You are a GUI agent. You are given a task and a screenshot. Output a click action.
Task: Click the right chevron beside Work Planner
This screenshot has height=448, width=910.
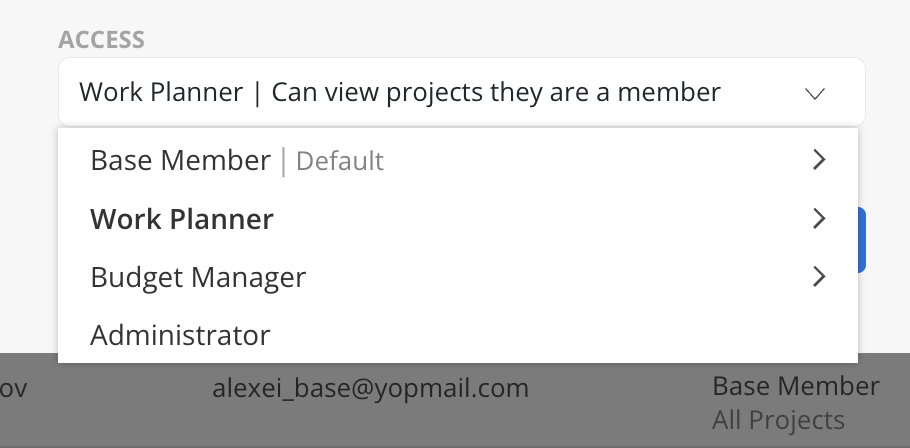click(819, 218)
